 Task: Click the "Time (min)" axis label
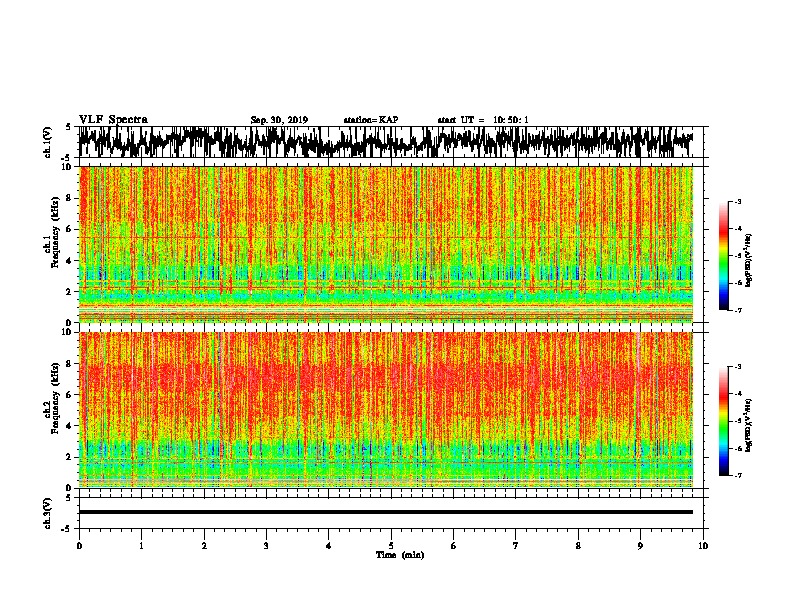400,555
